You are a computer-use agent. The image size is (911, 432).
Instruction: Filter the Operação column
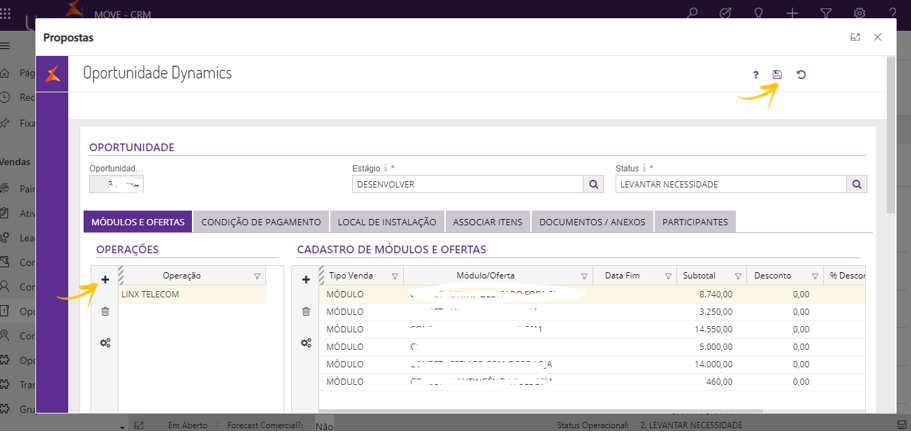(257, 276)
